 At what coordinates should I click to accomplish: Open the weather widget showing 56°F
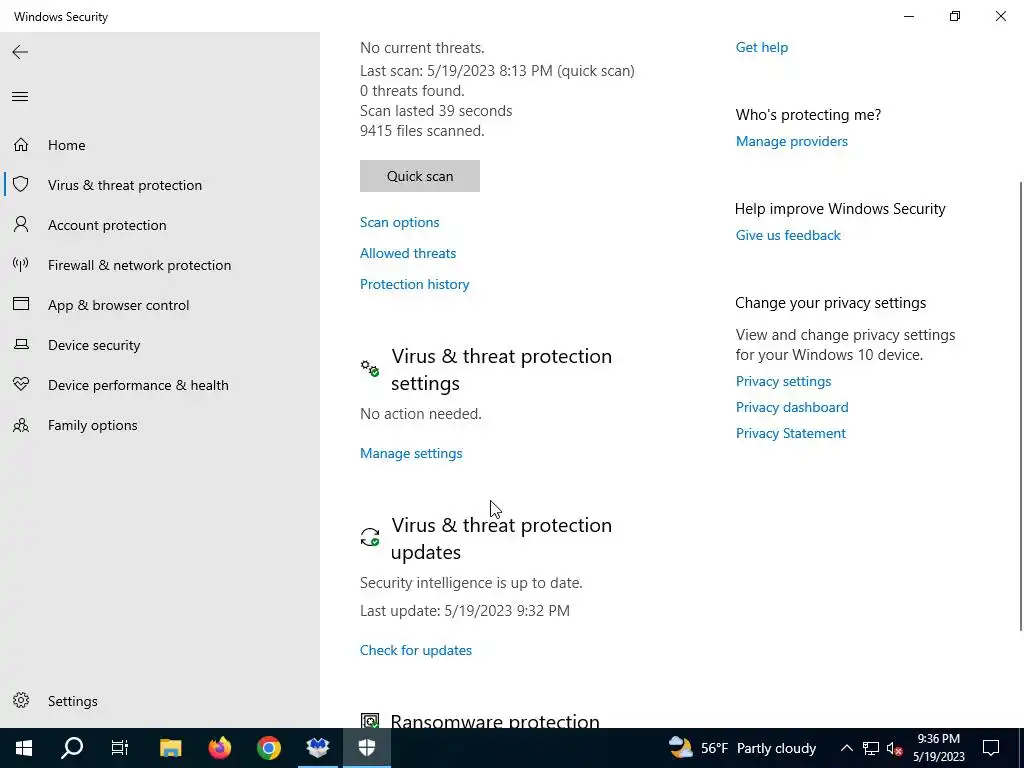743,748
